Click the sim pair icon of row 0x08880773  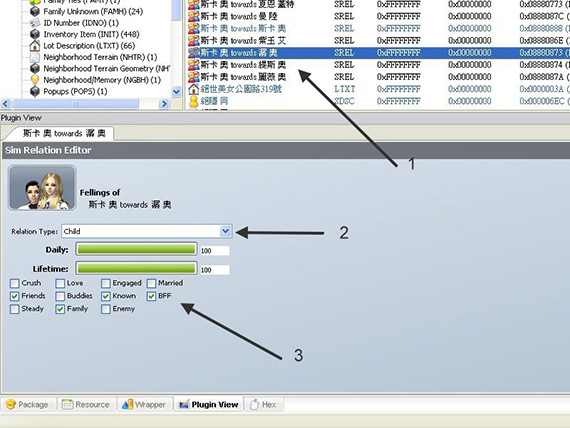194,4
